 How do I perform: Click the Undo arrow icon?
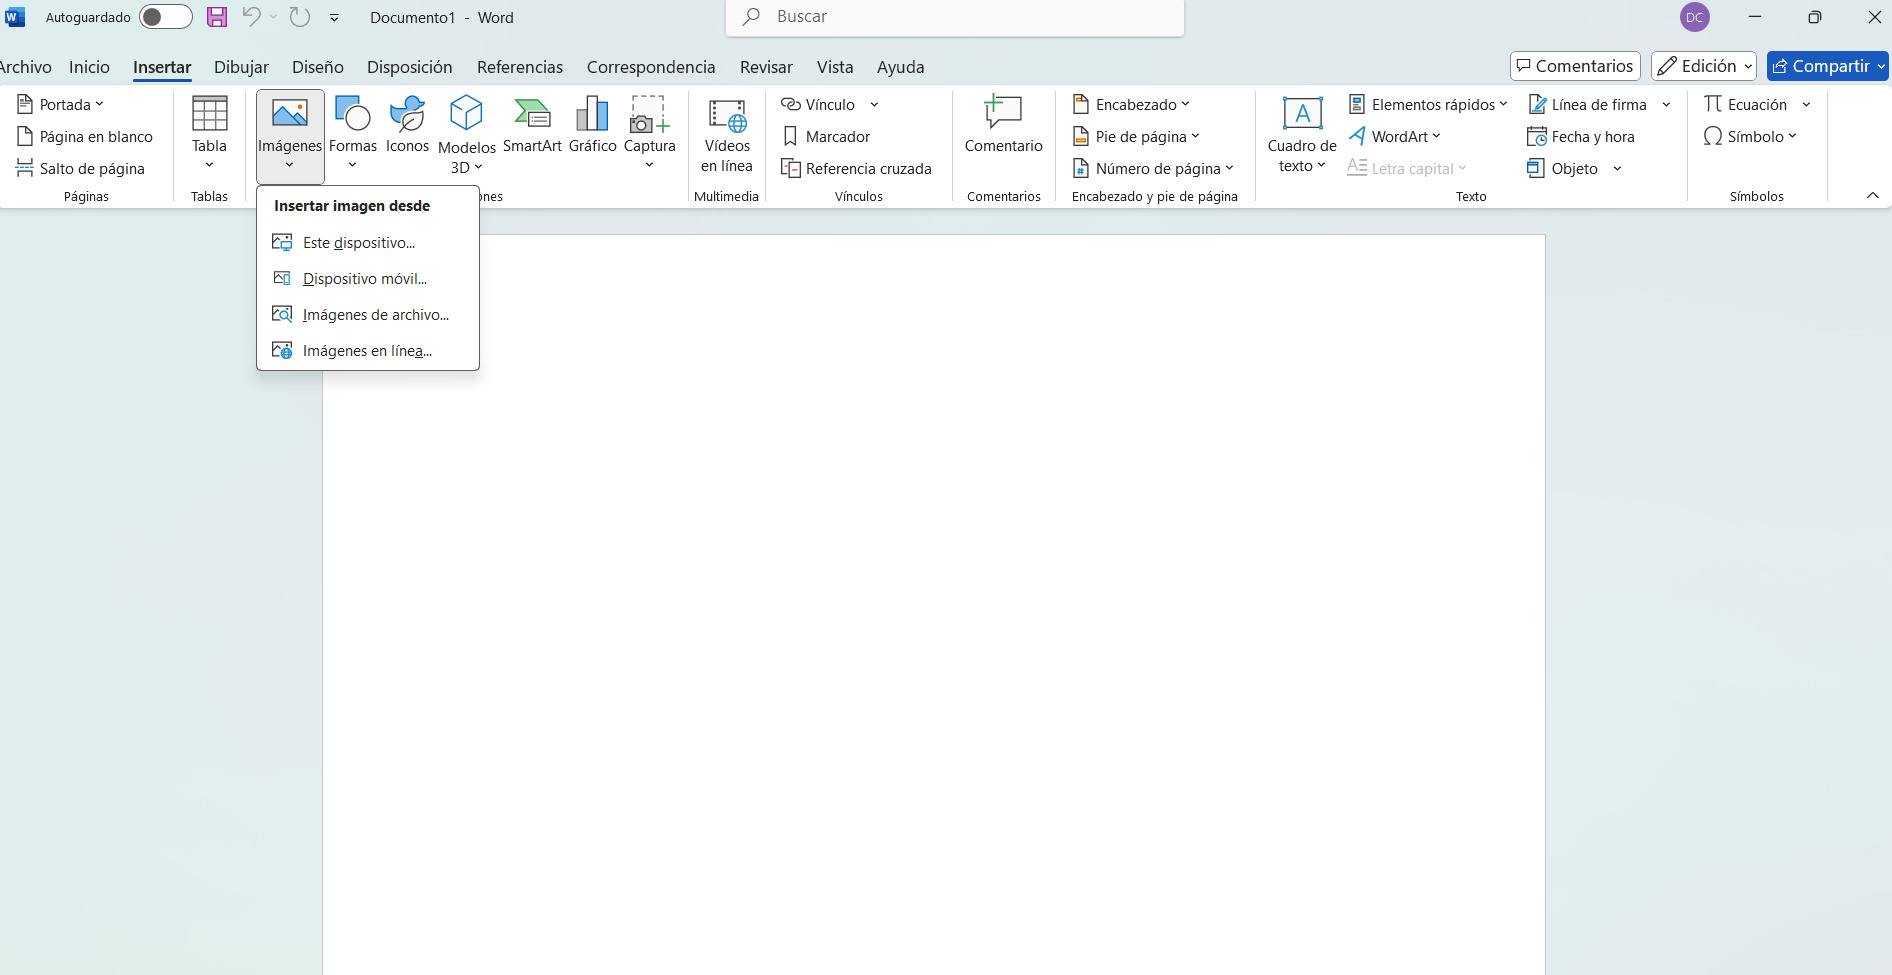(251, 17)
